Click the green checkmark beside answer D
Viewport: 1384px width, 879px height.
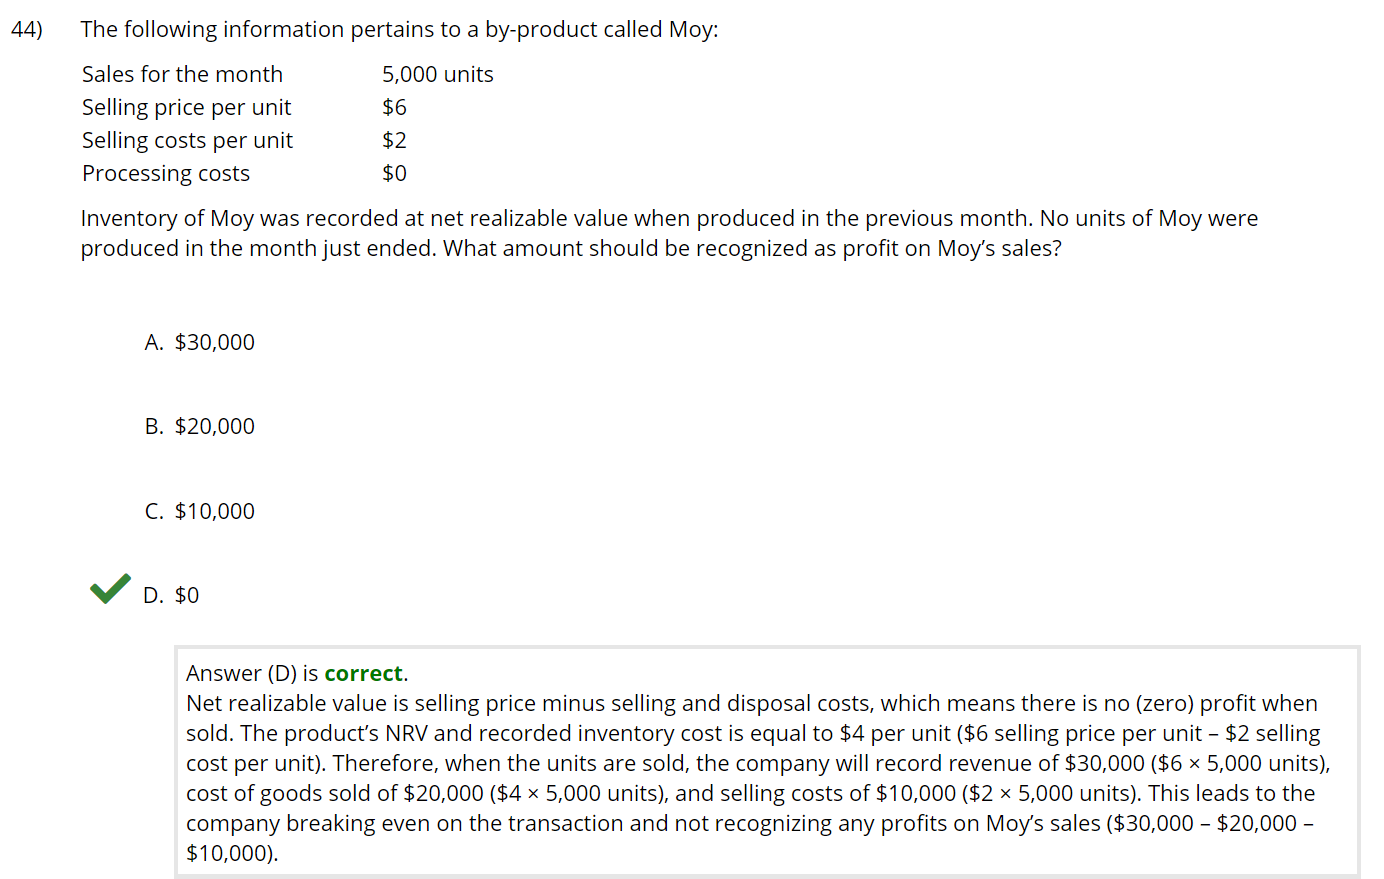pos(110,589)
